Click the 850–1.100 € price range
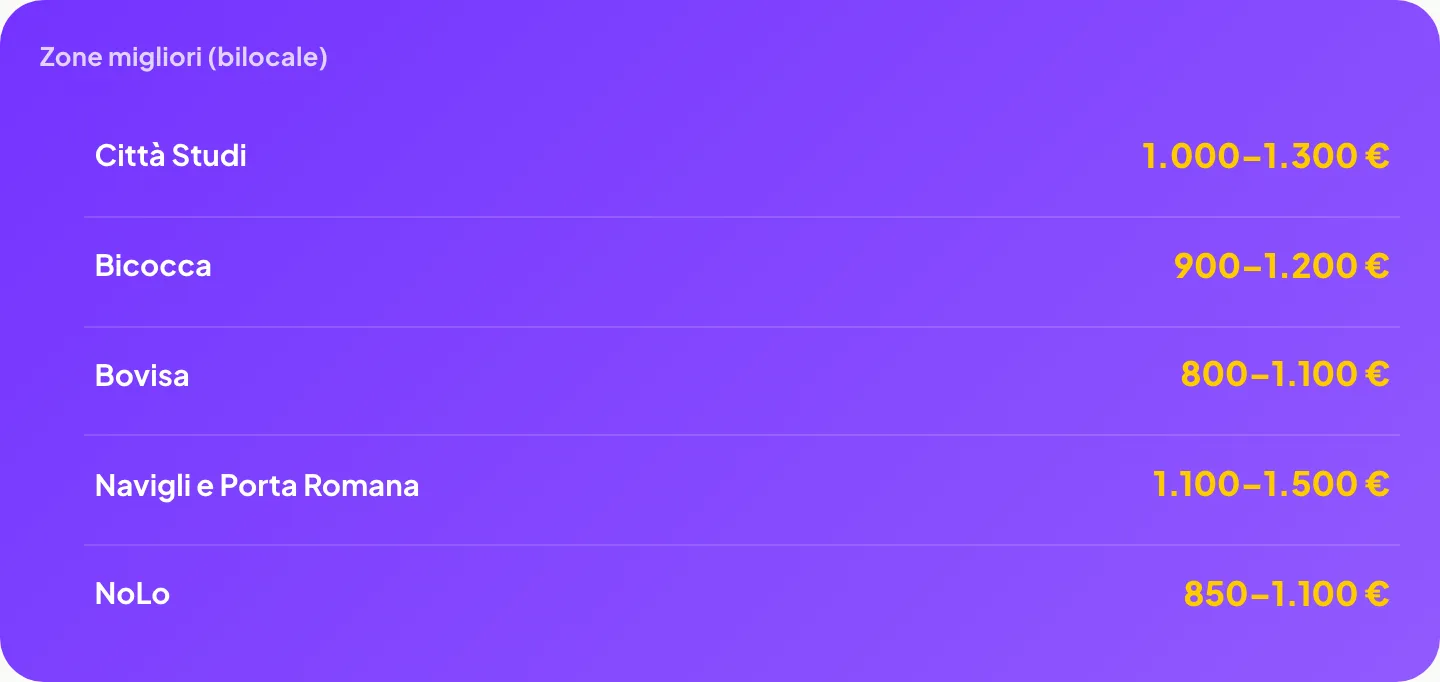1440x682 pixels. (x=1287, y=594)
